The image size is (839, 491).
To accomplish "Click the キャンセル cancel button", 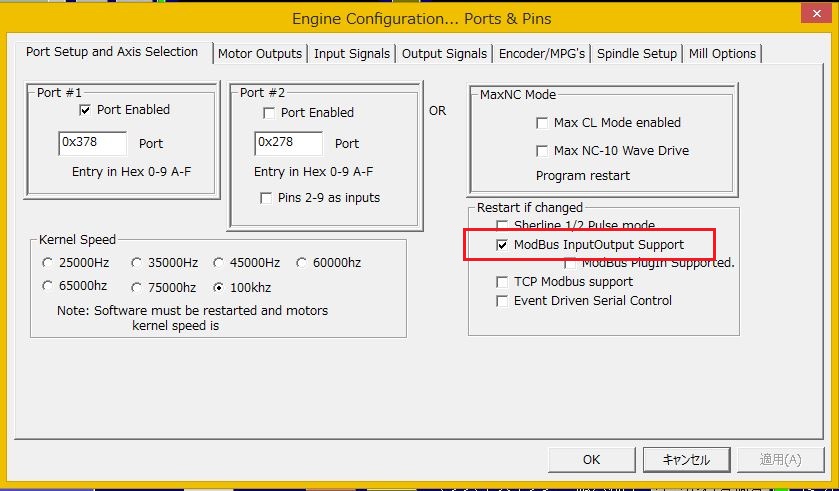I will pyautogui.click(x=685, y=459).
